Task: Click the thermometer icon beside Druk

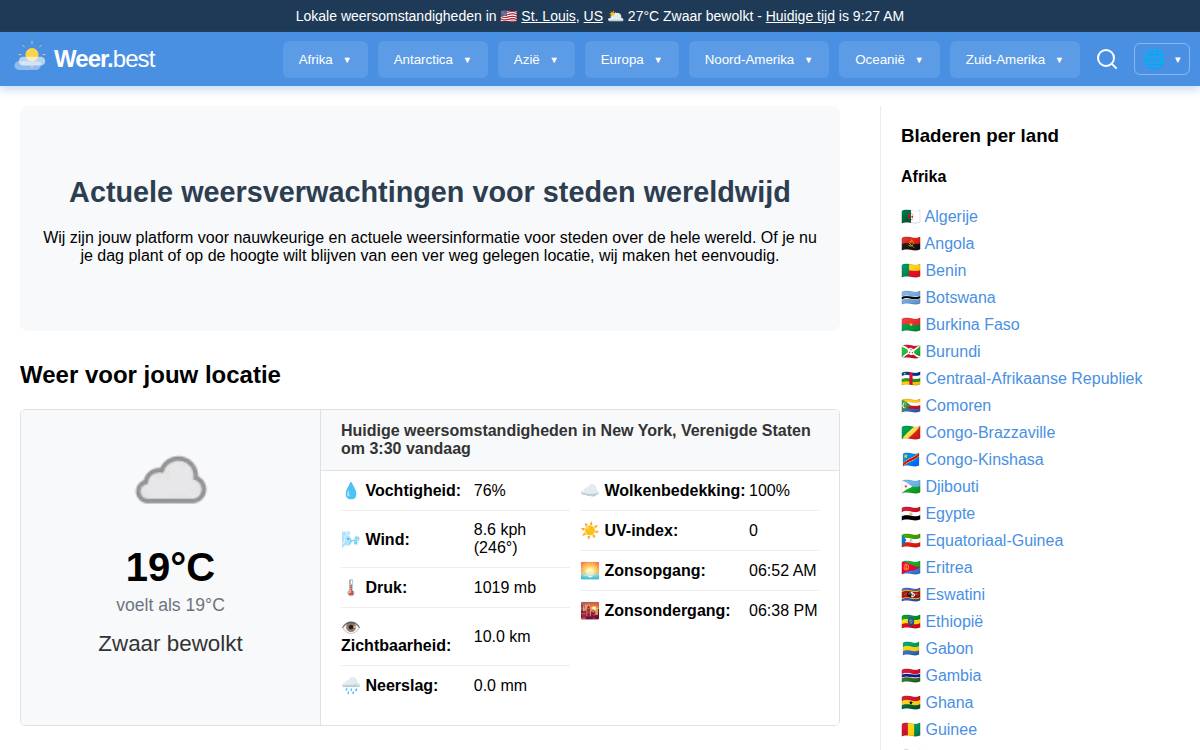Action: coord(350,588)
